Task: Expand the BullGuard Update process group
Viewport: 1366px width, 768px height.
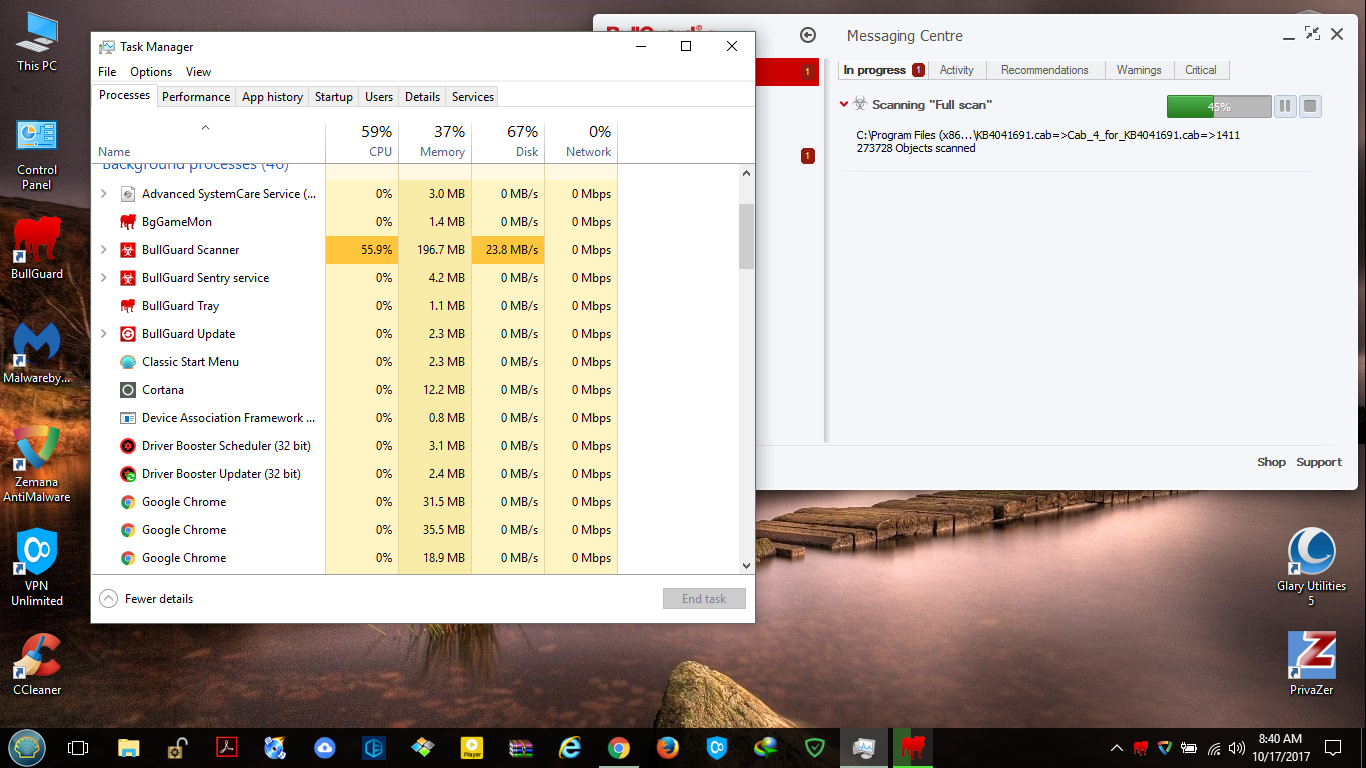Action: (104, 334)
